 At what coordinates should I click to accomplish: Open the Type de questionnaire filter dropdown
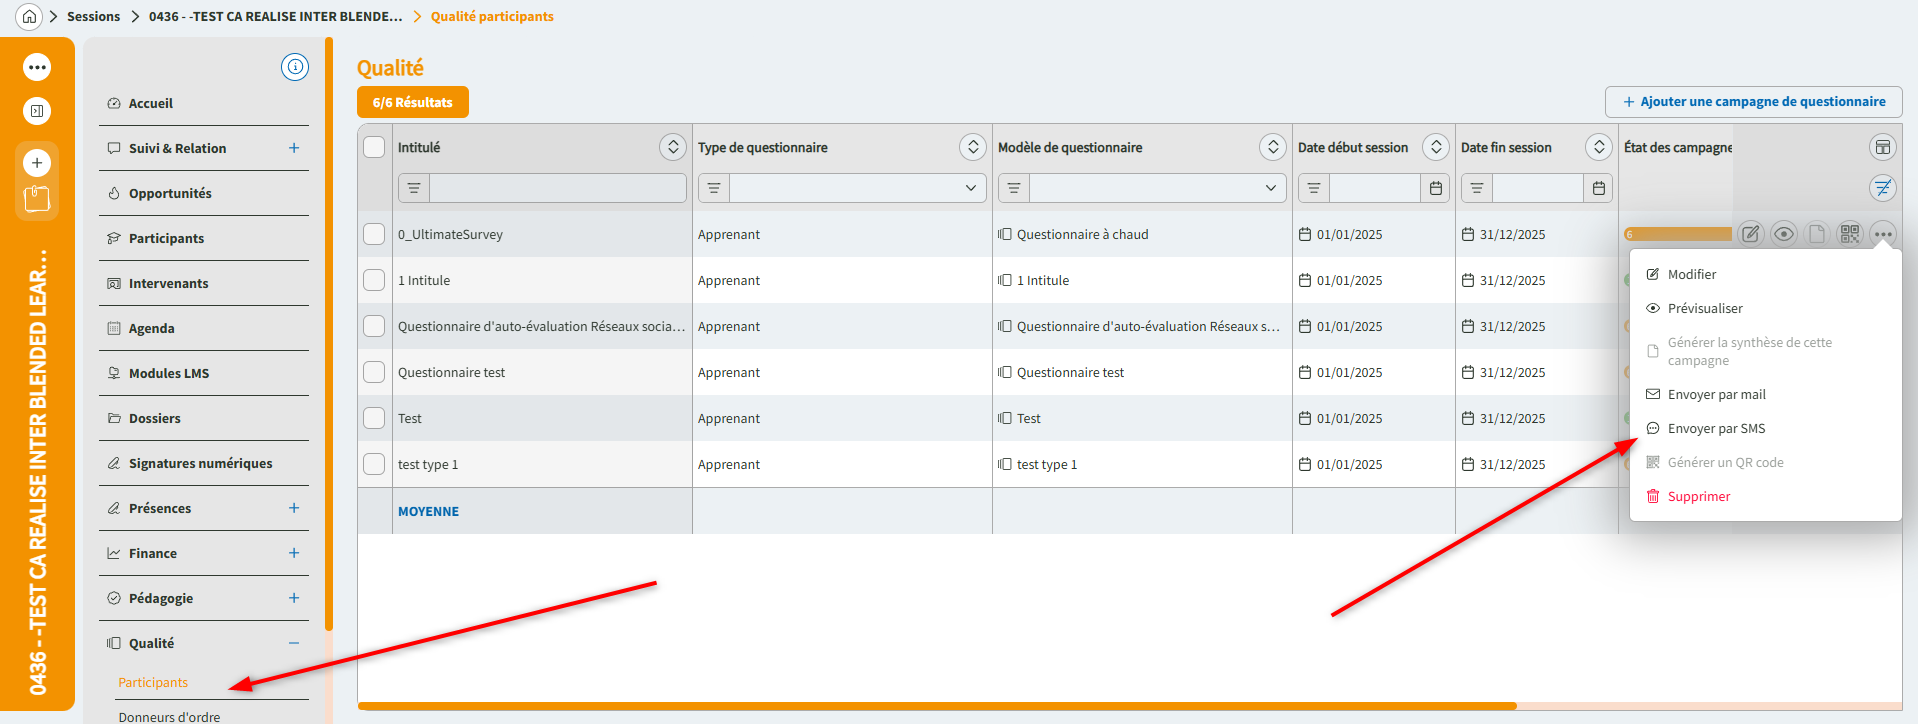coord(969,188)
